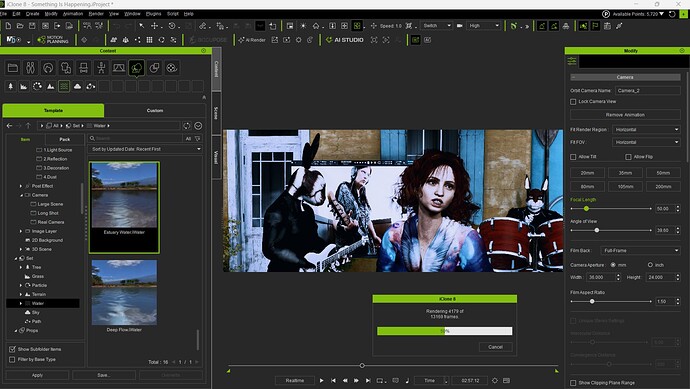Open the Plugins menu
690x389 pixels.
click(x=153, y=14)
